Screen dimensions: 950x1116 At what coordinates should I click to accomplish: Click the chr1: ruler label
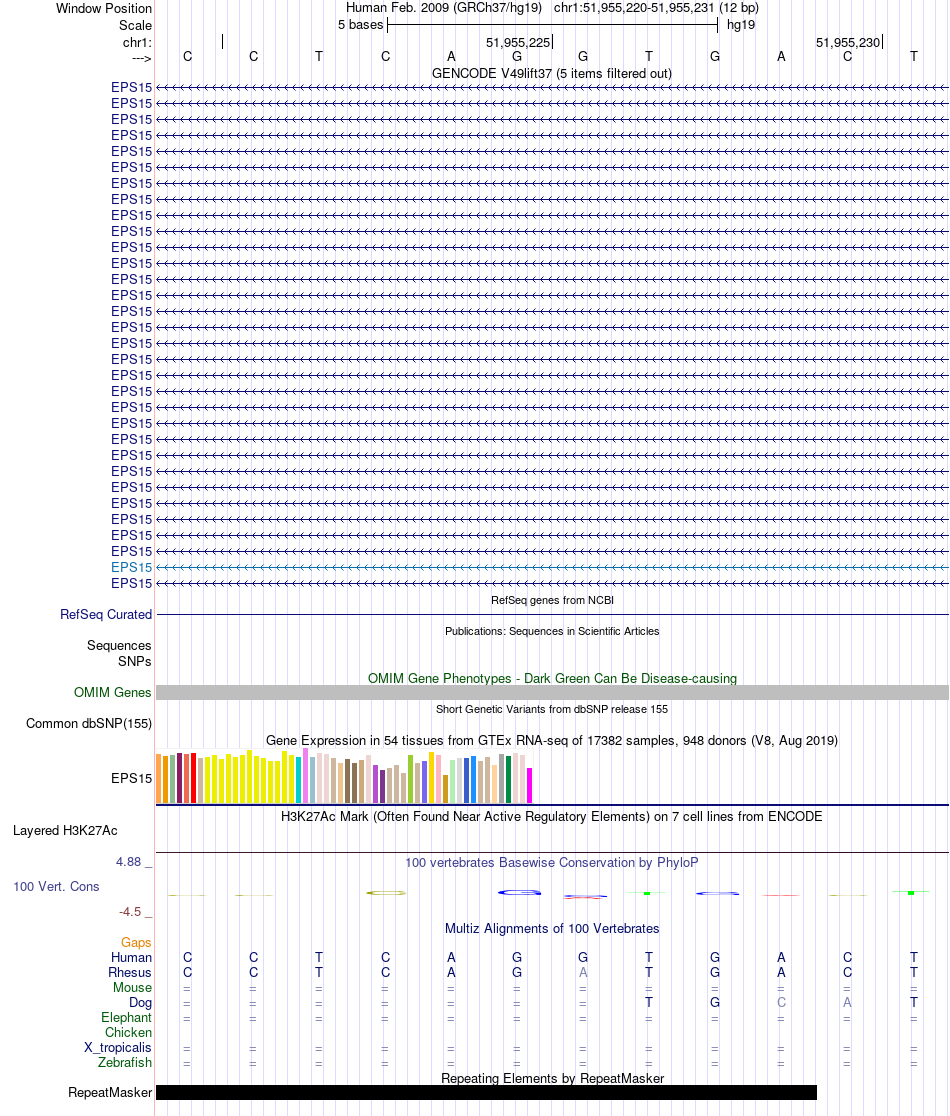tap(137, 43)
